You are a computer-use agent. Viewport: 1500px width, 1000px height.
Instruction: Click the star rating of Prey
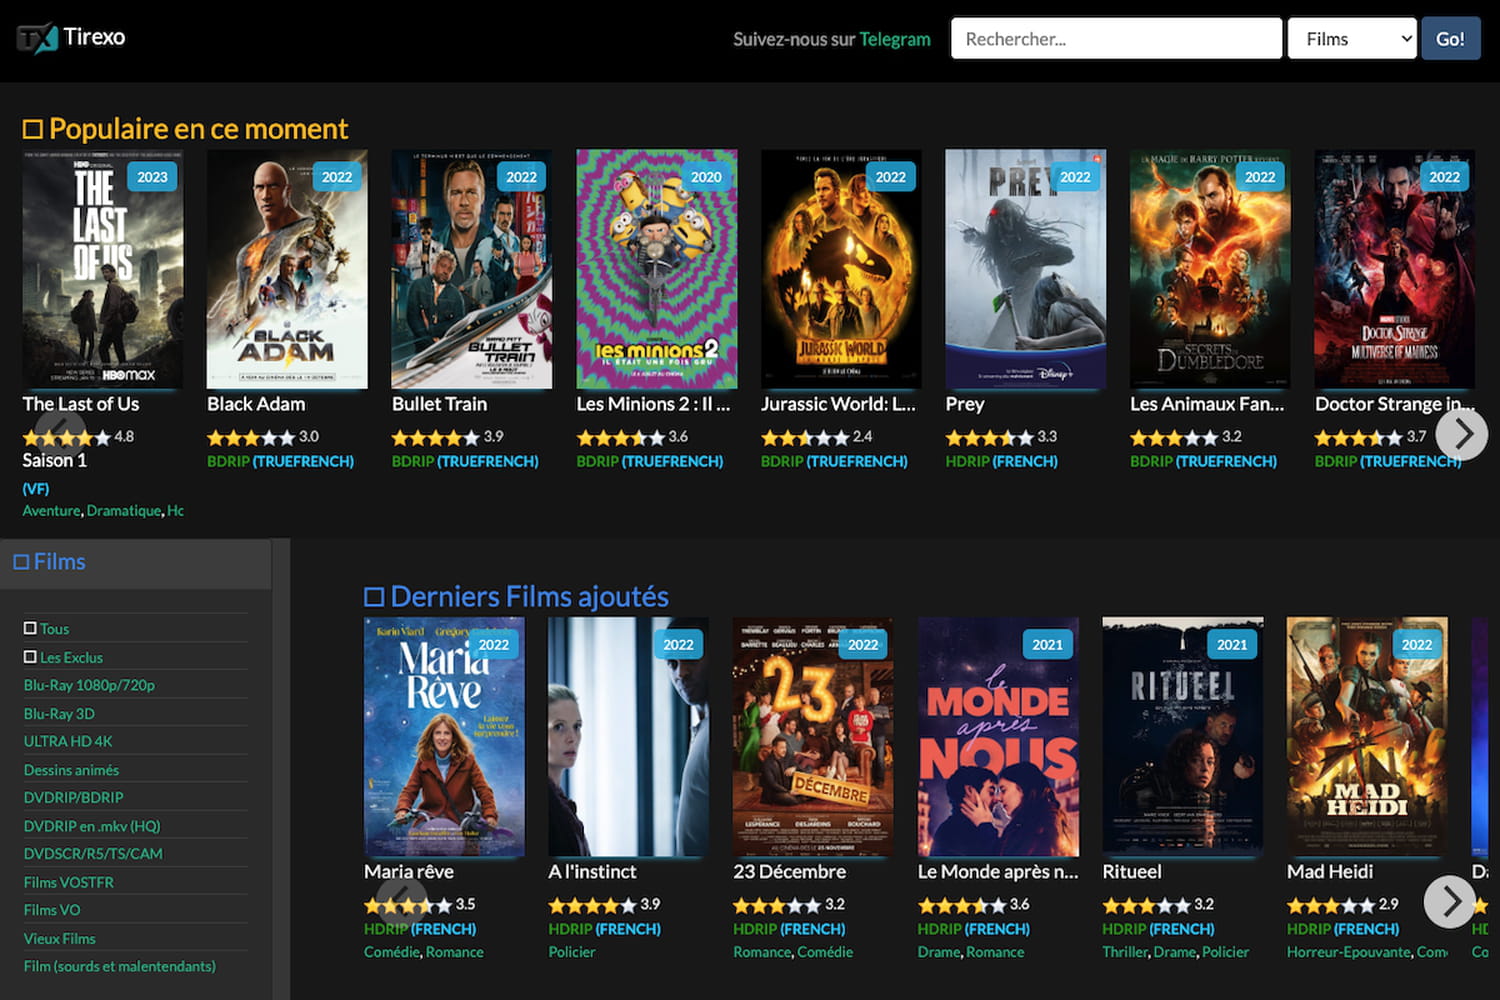click(x=990, y=437)
